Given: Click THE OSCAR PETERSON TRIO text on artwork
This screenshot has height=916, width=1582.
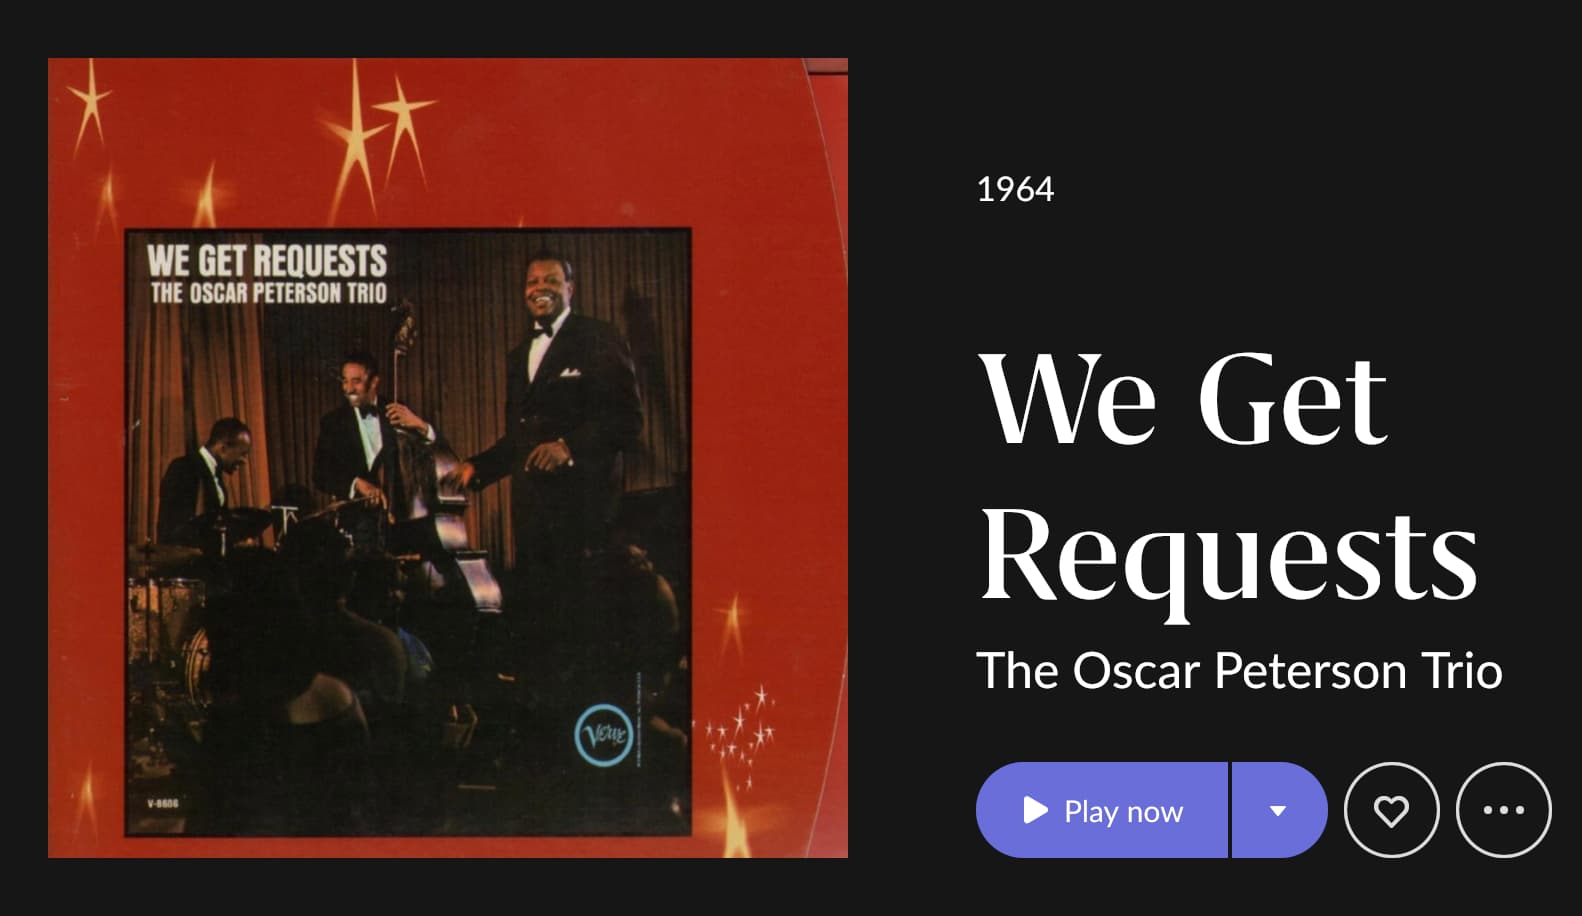Looking at the screenshot, I should point(268,293).
